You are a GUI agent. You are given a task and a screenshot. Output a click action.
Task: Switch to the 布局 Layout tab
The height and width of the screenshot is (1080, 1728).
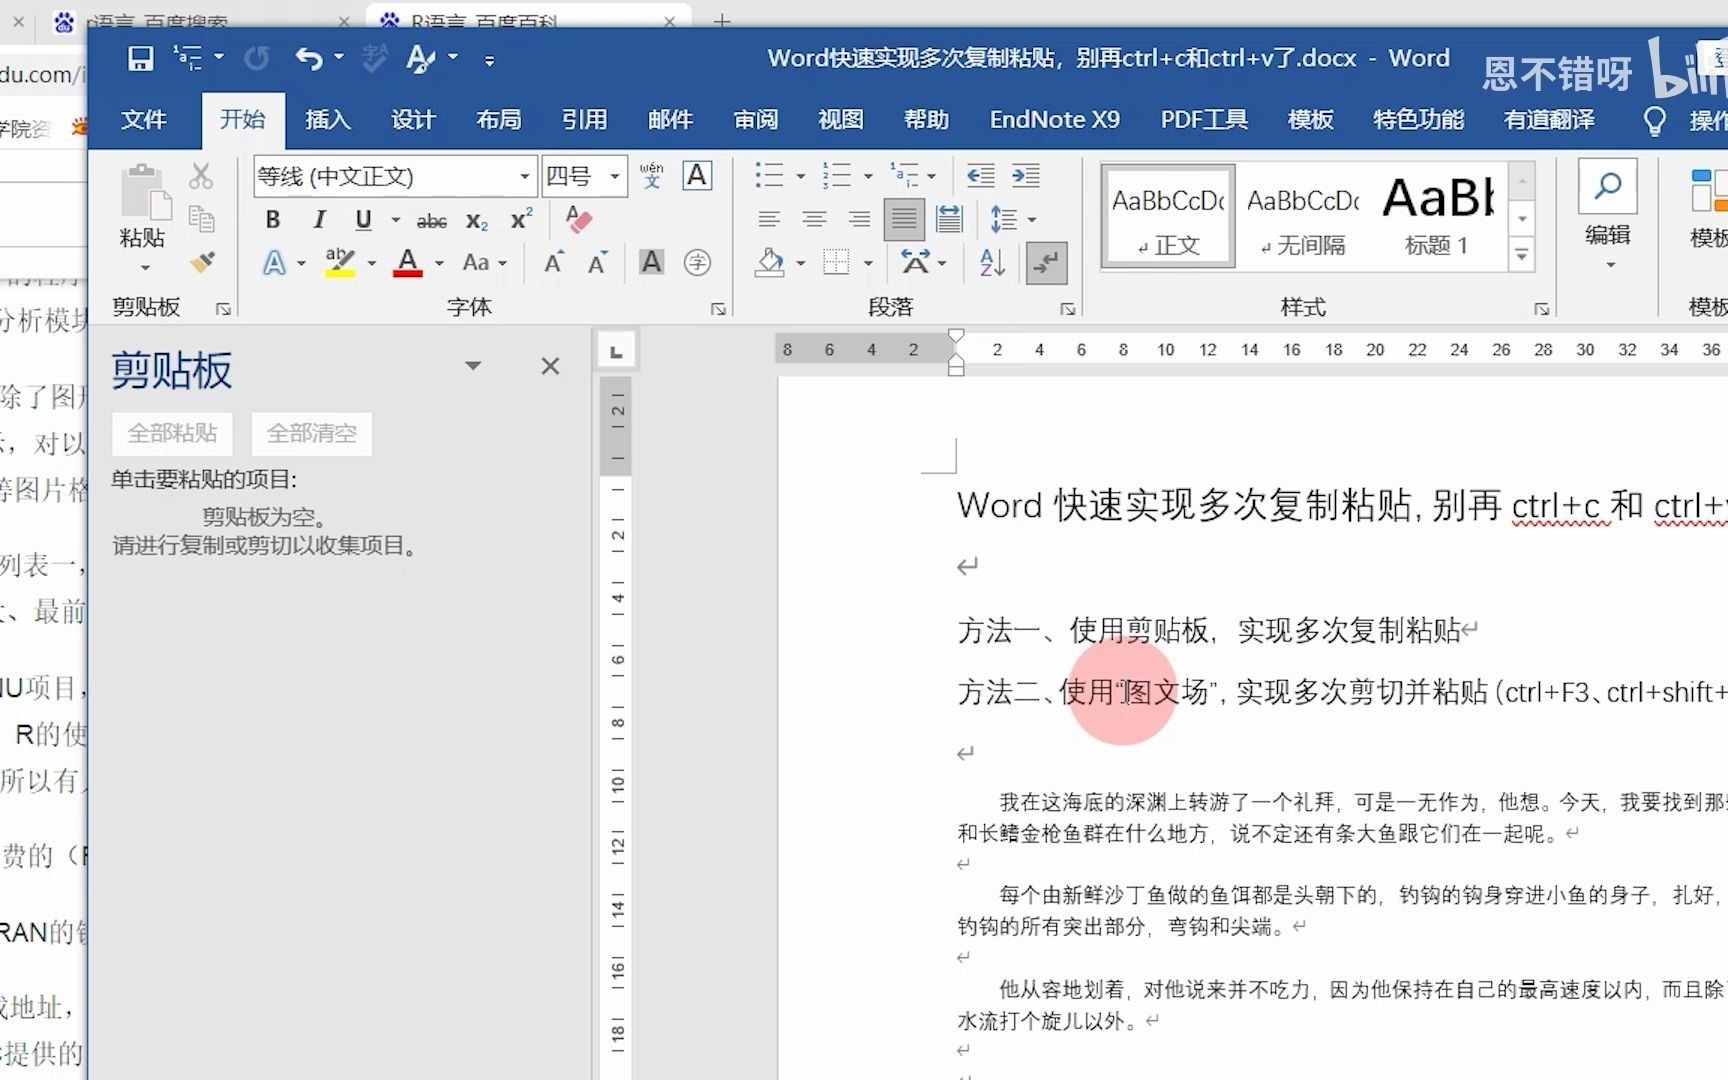(499, 121)
